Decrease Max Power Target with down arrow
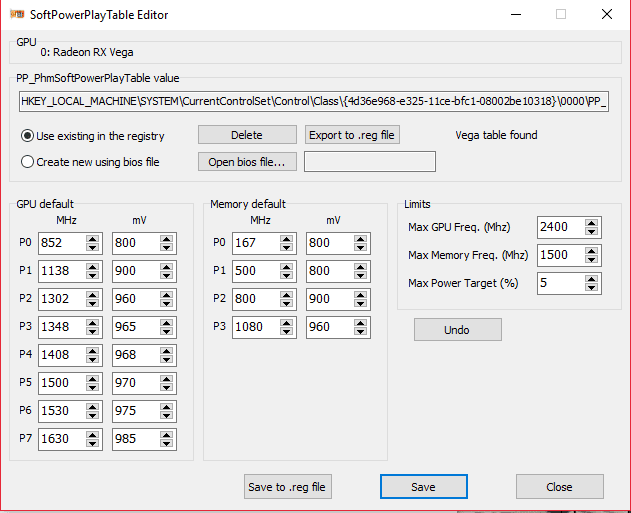 coord(591,287)
